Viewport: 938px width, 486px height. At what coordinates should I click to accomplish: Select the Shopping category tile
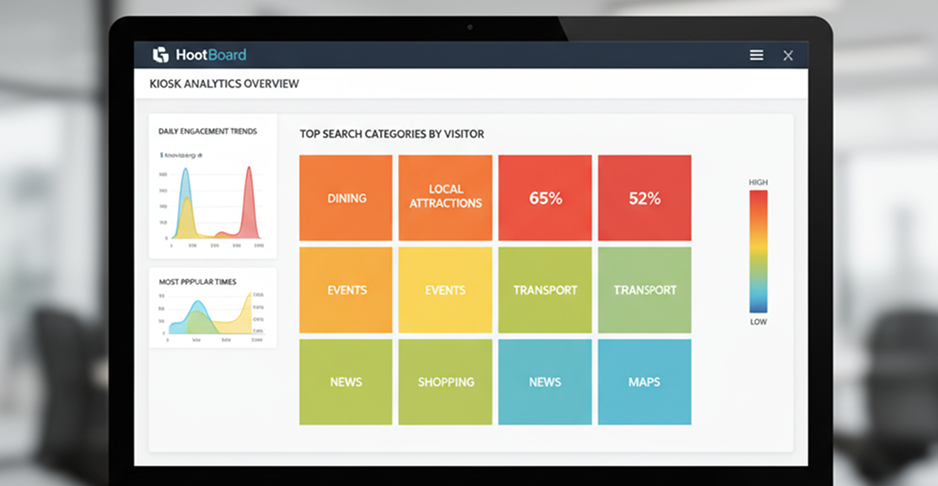point(445,382)
